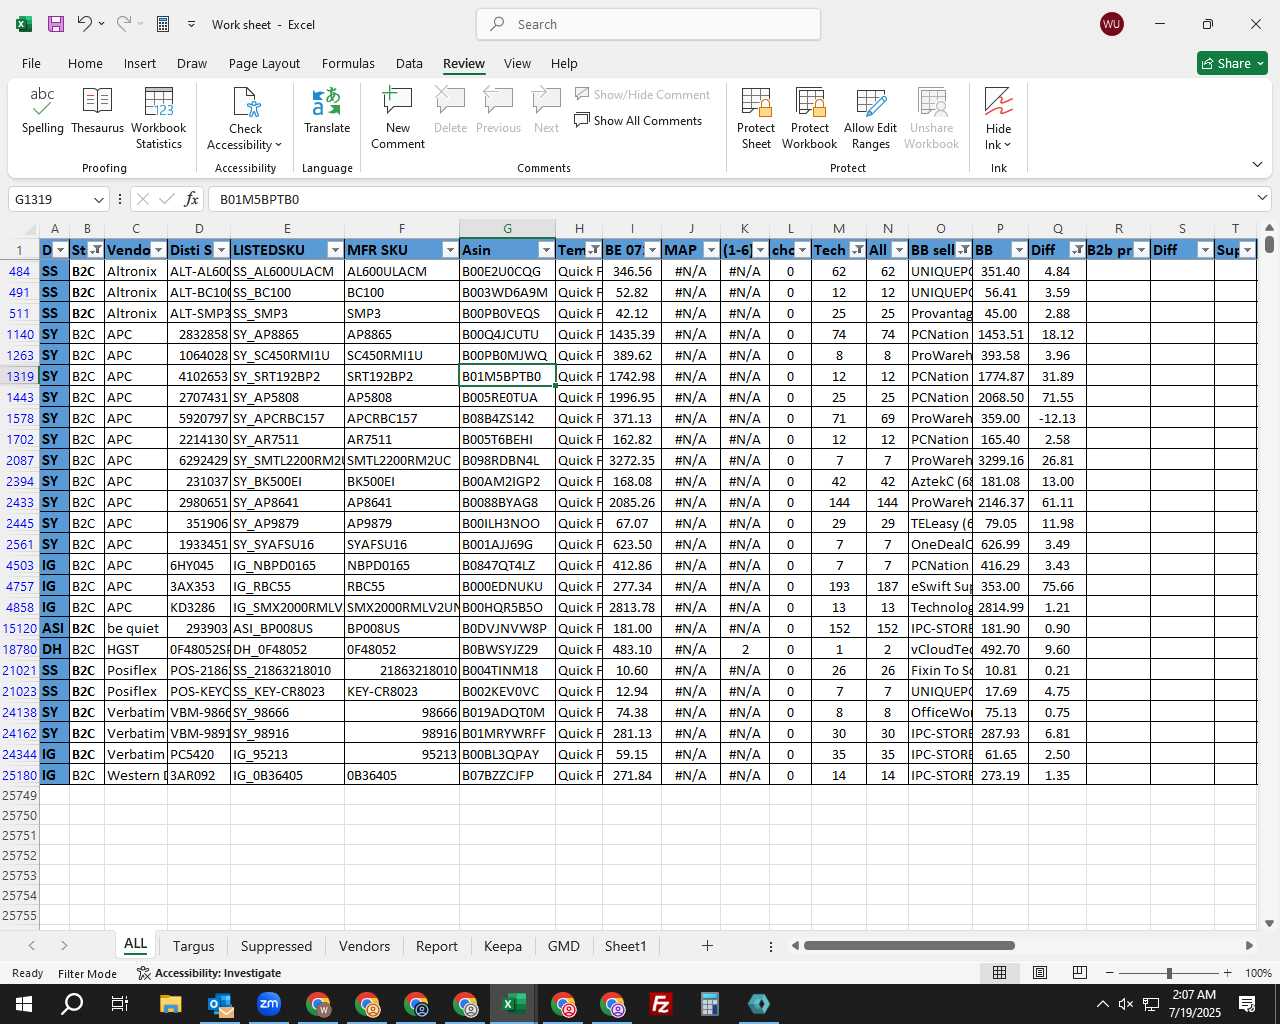The image size is (1280, 1024).
Task: Run the Spelling check
Action: [42, 111]
